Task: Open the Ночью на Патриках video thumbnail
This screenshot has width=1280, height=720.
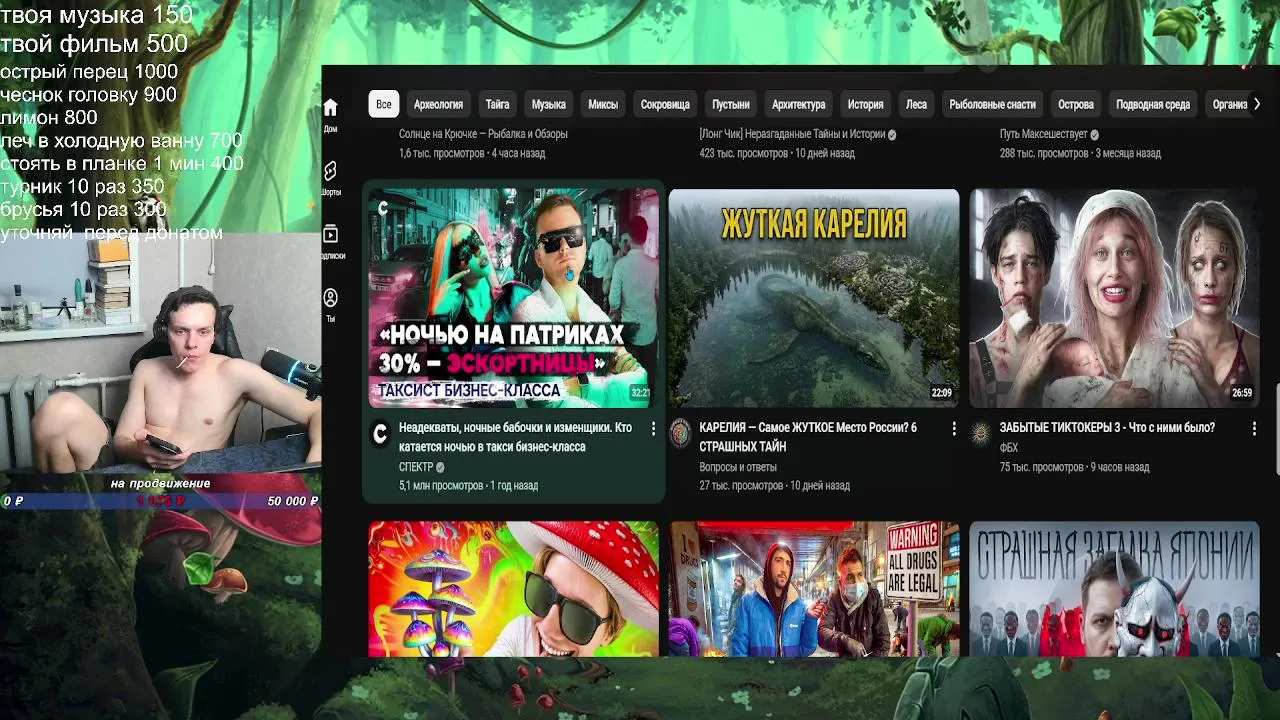Action: tap(513, 298)
